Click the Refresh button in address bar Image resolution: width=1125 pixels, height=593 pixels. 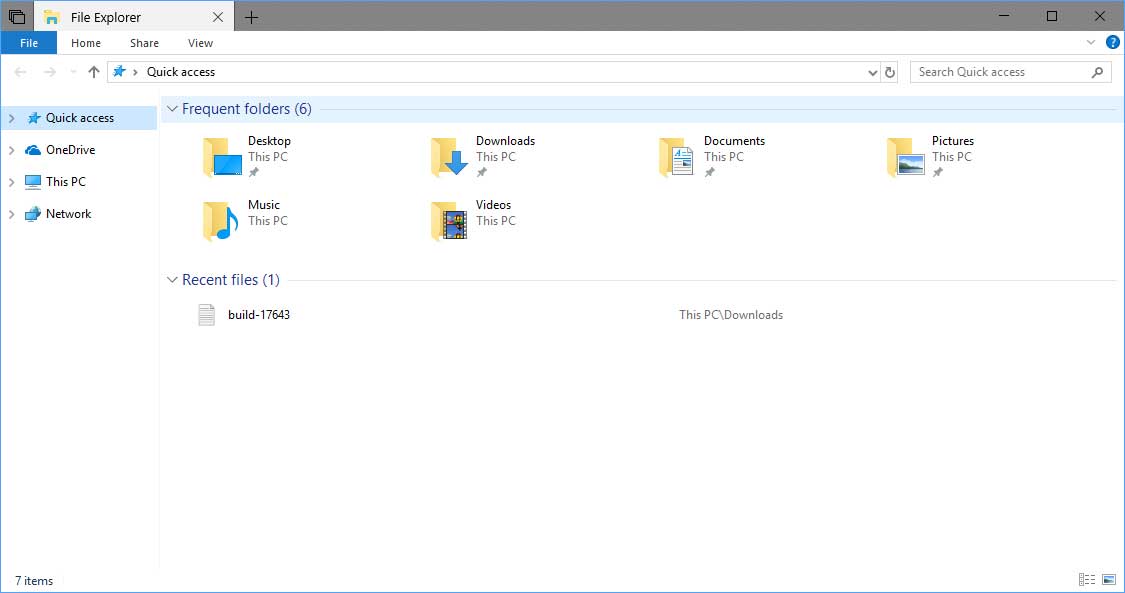click(891, 72)
